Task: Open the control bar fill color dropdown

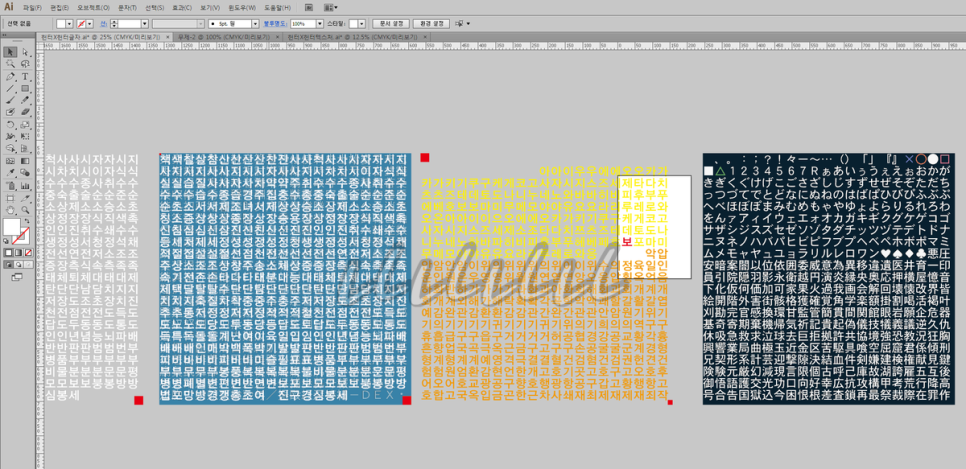Action: (69, 23)
